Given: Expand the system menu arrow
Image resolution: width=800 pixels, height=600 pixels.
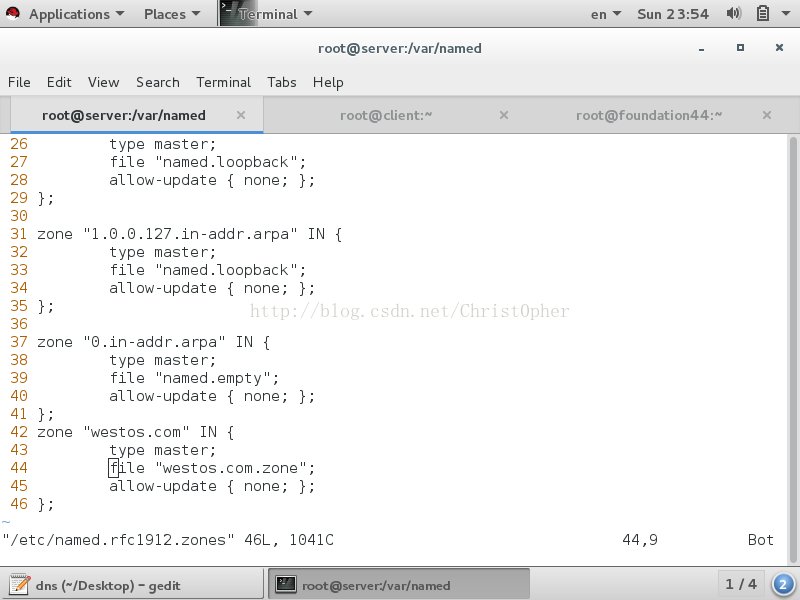Looking at the screenshot, I should coord(786,14).
